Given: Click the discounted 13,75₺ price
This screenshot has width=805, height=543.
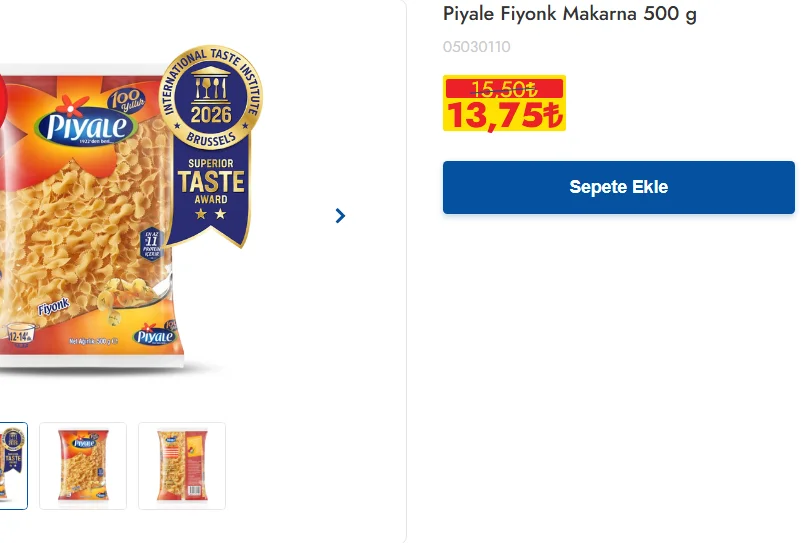Looking at the screenshot, I should (504, 115).
